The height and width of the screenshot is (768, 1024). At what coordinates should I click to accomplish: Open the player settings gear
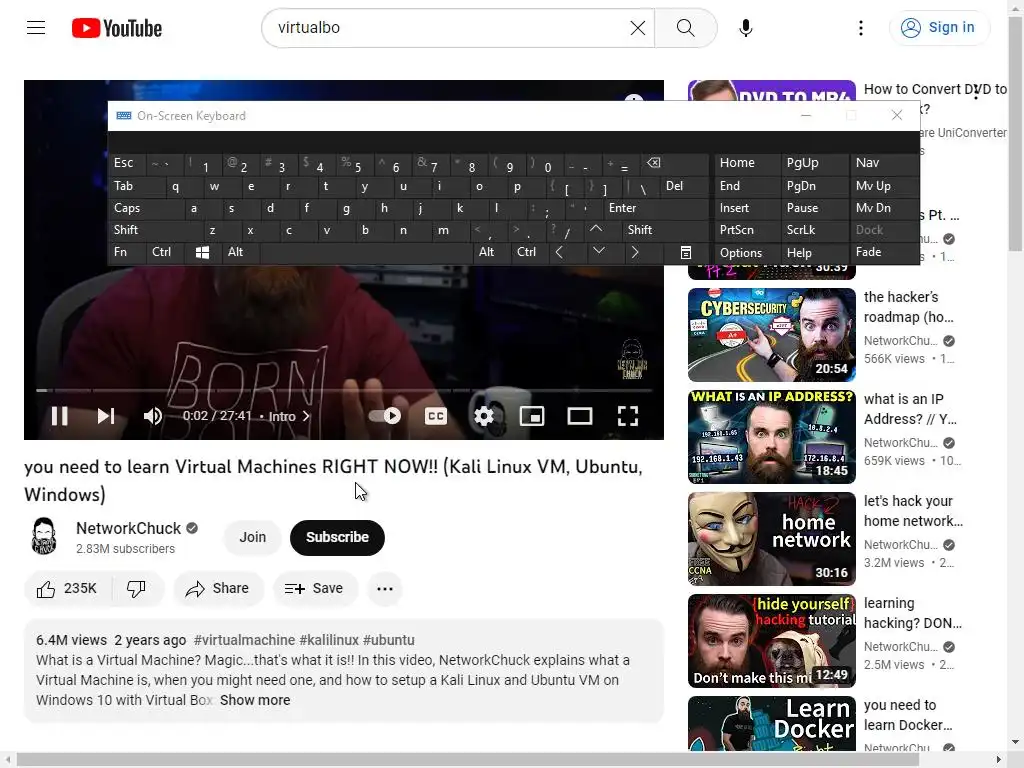484,416
